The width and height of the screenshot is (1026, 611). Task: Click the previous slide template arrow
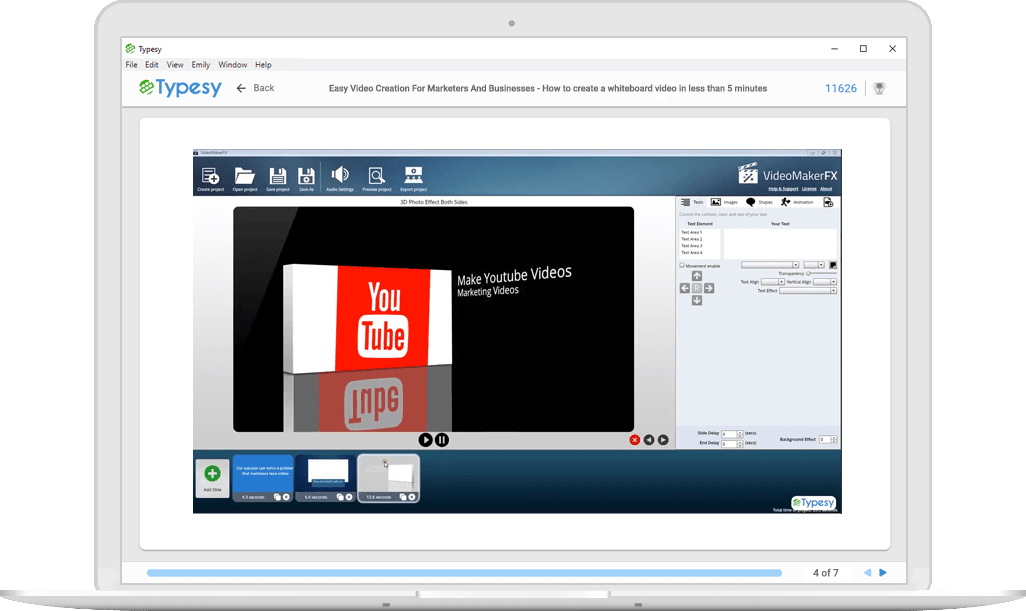pyautogui.click(x=648, y=440)
